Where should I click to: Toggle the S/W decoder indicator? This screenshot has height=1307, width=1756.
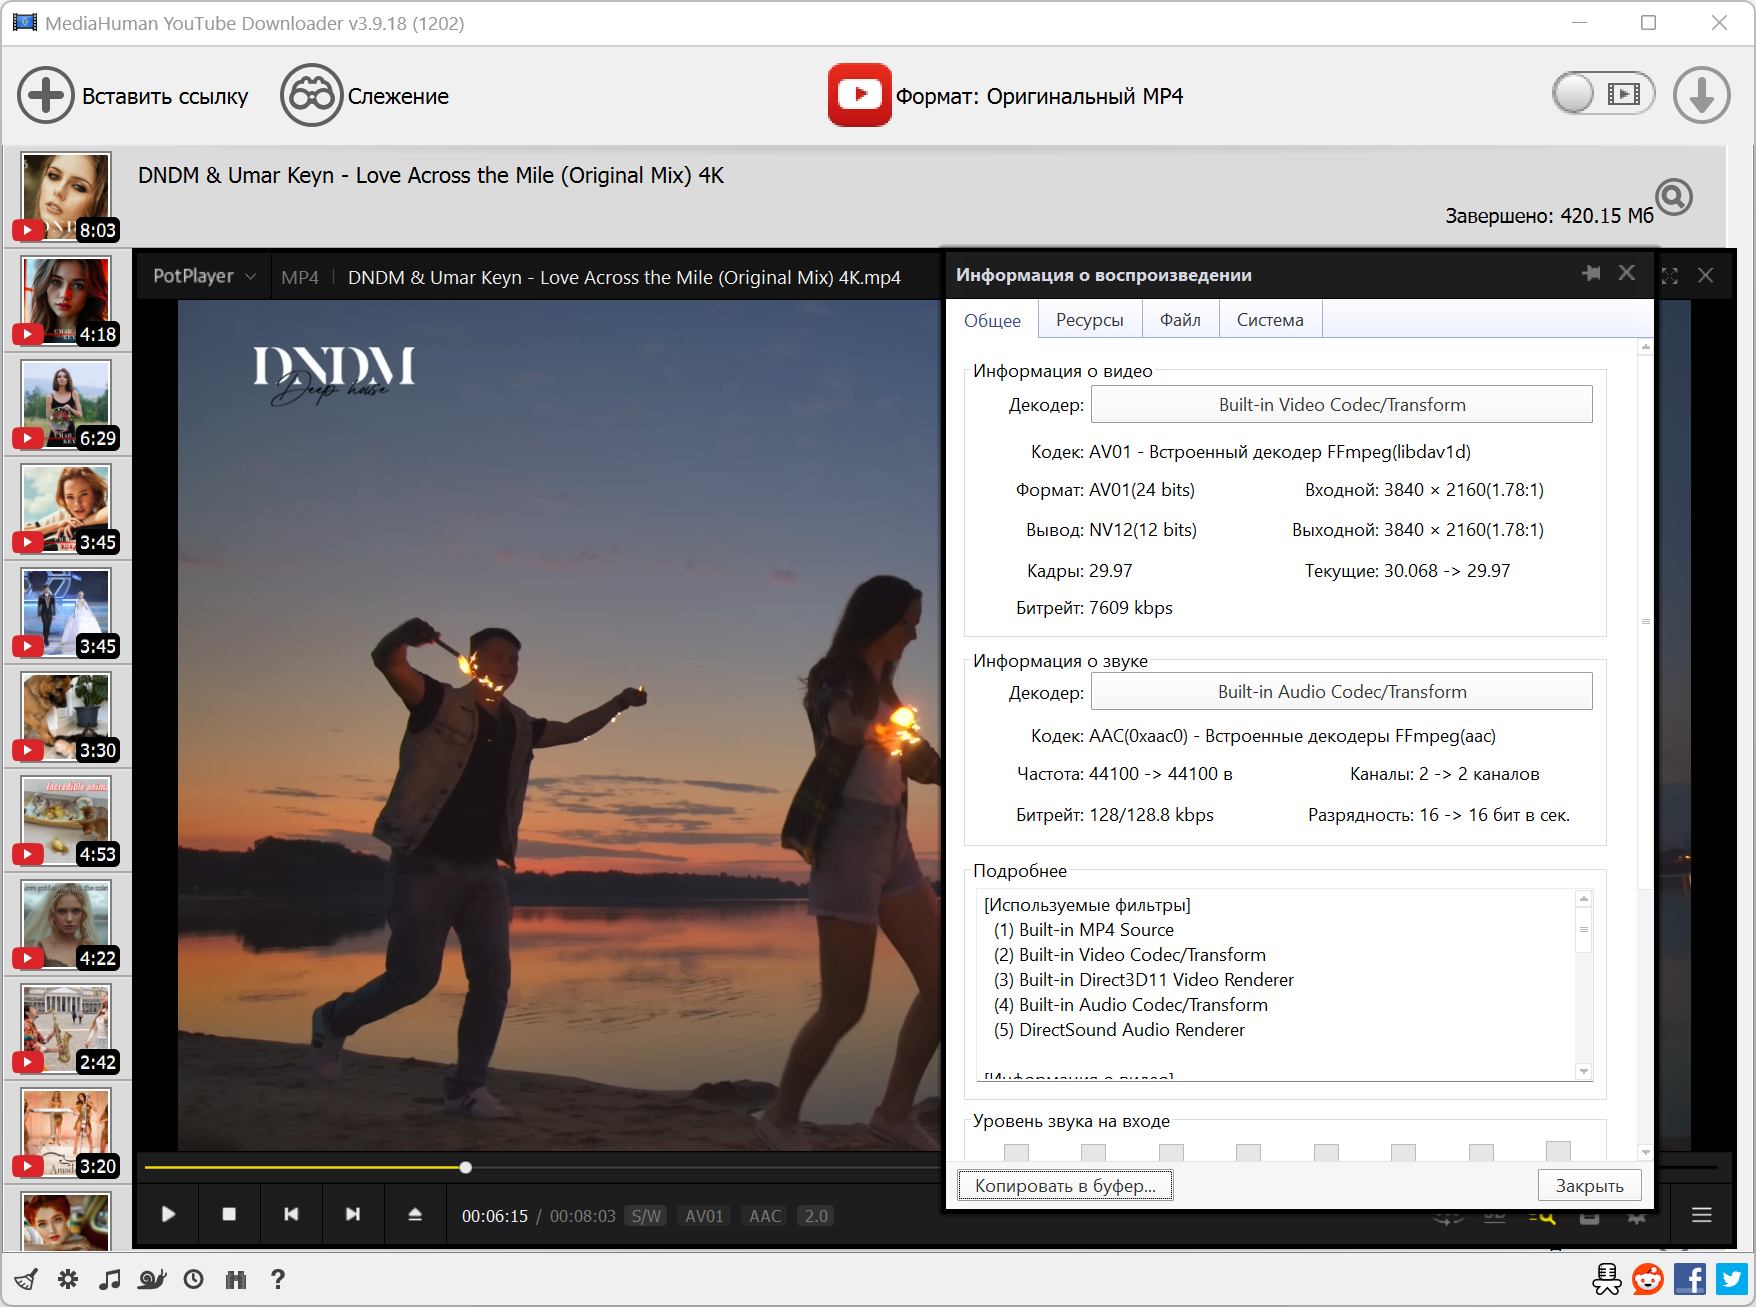[x=646, y=1216]
